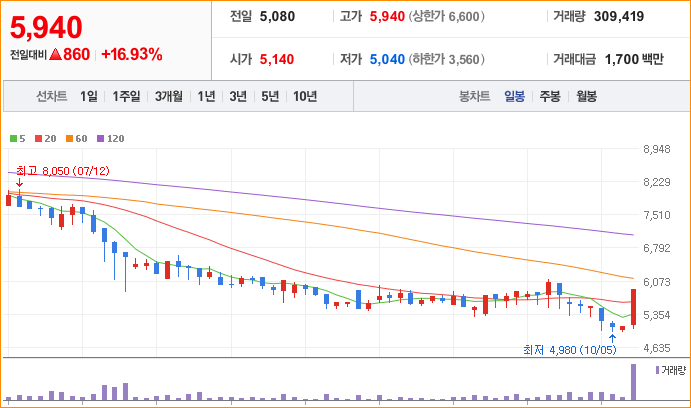Screen dimensions: 691x408
Task: Click the current price 5,940
Action: (x=46, y=27)
